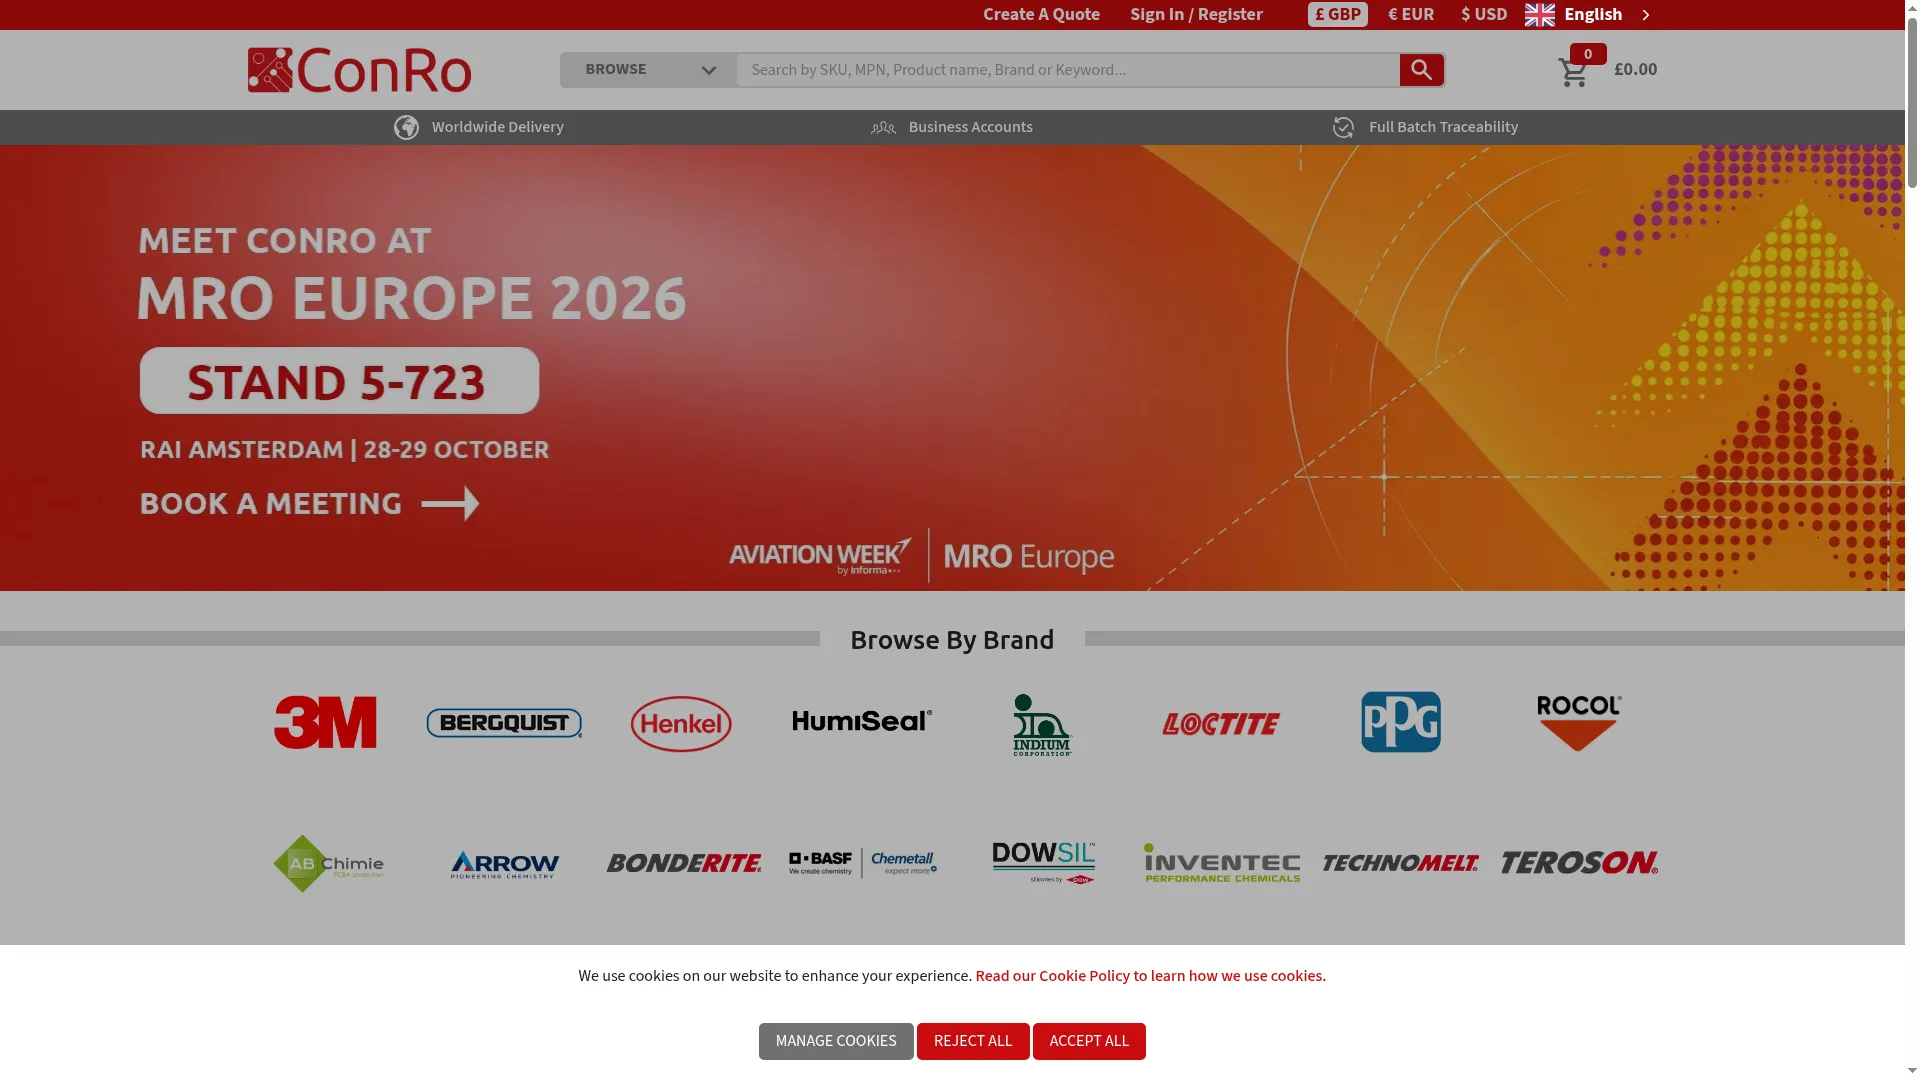Screen dimensions: 1920x1080
Task: Click Manage Cookies button
Action: (x=836, y=1041)
